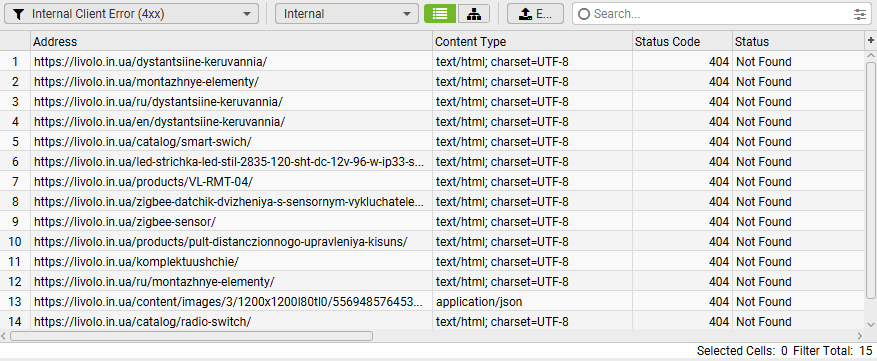The width and height of the screenshot is (877, 361).
Task: Click the Content Type column header
Action: pos(532,41)
